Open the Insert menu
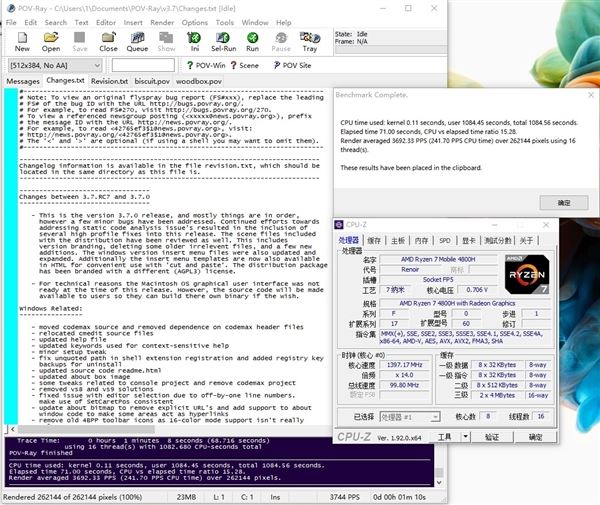600x505 pixels. click(x=133, y=23)
